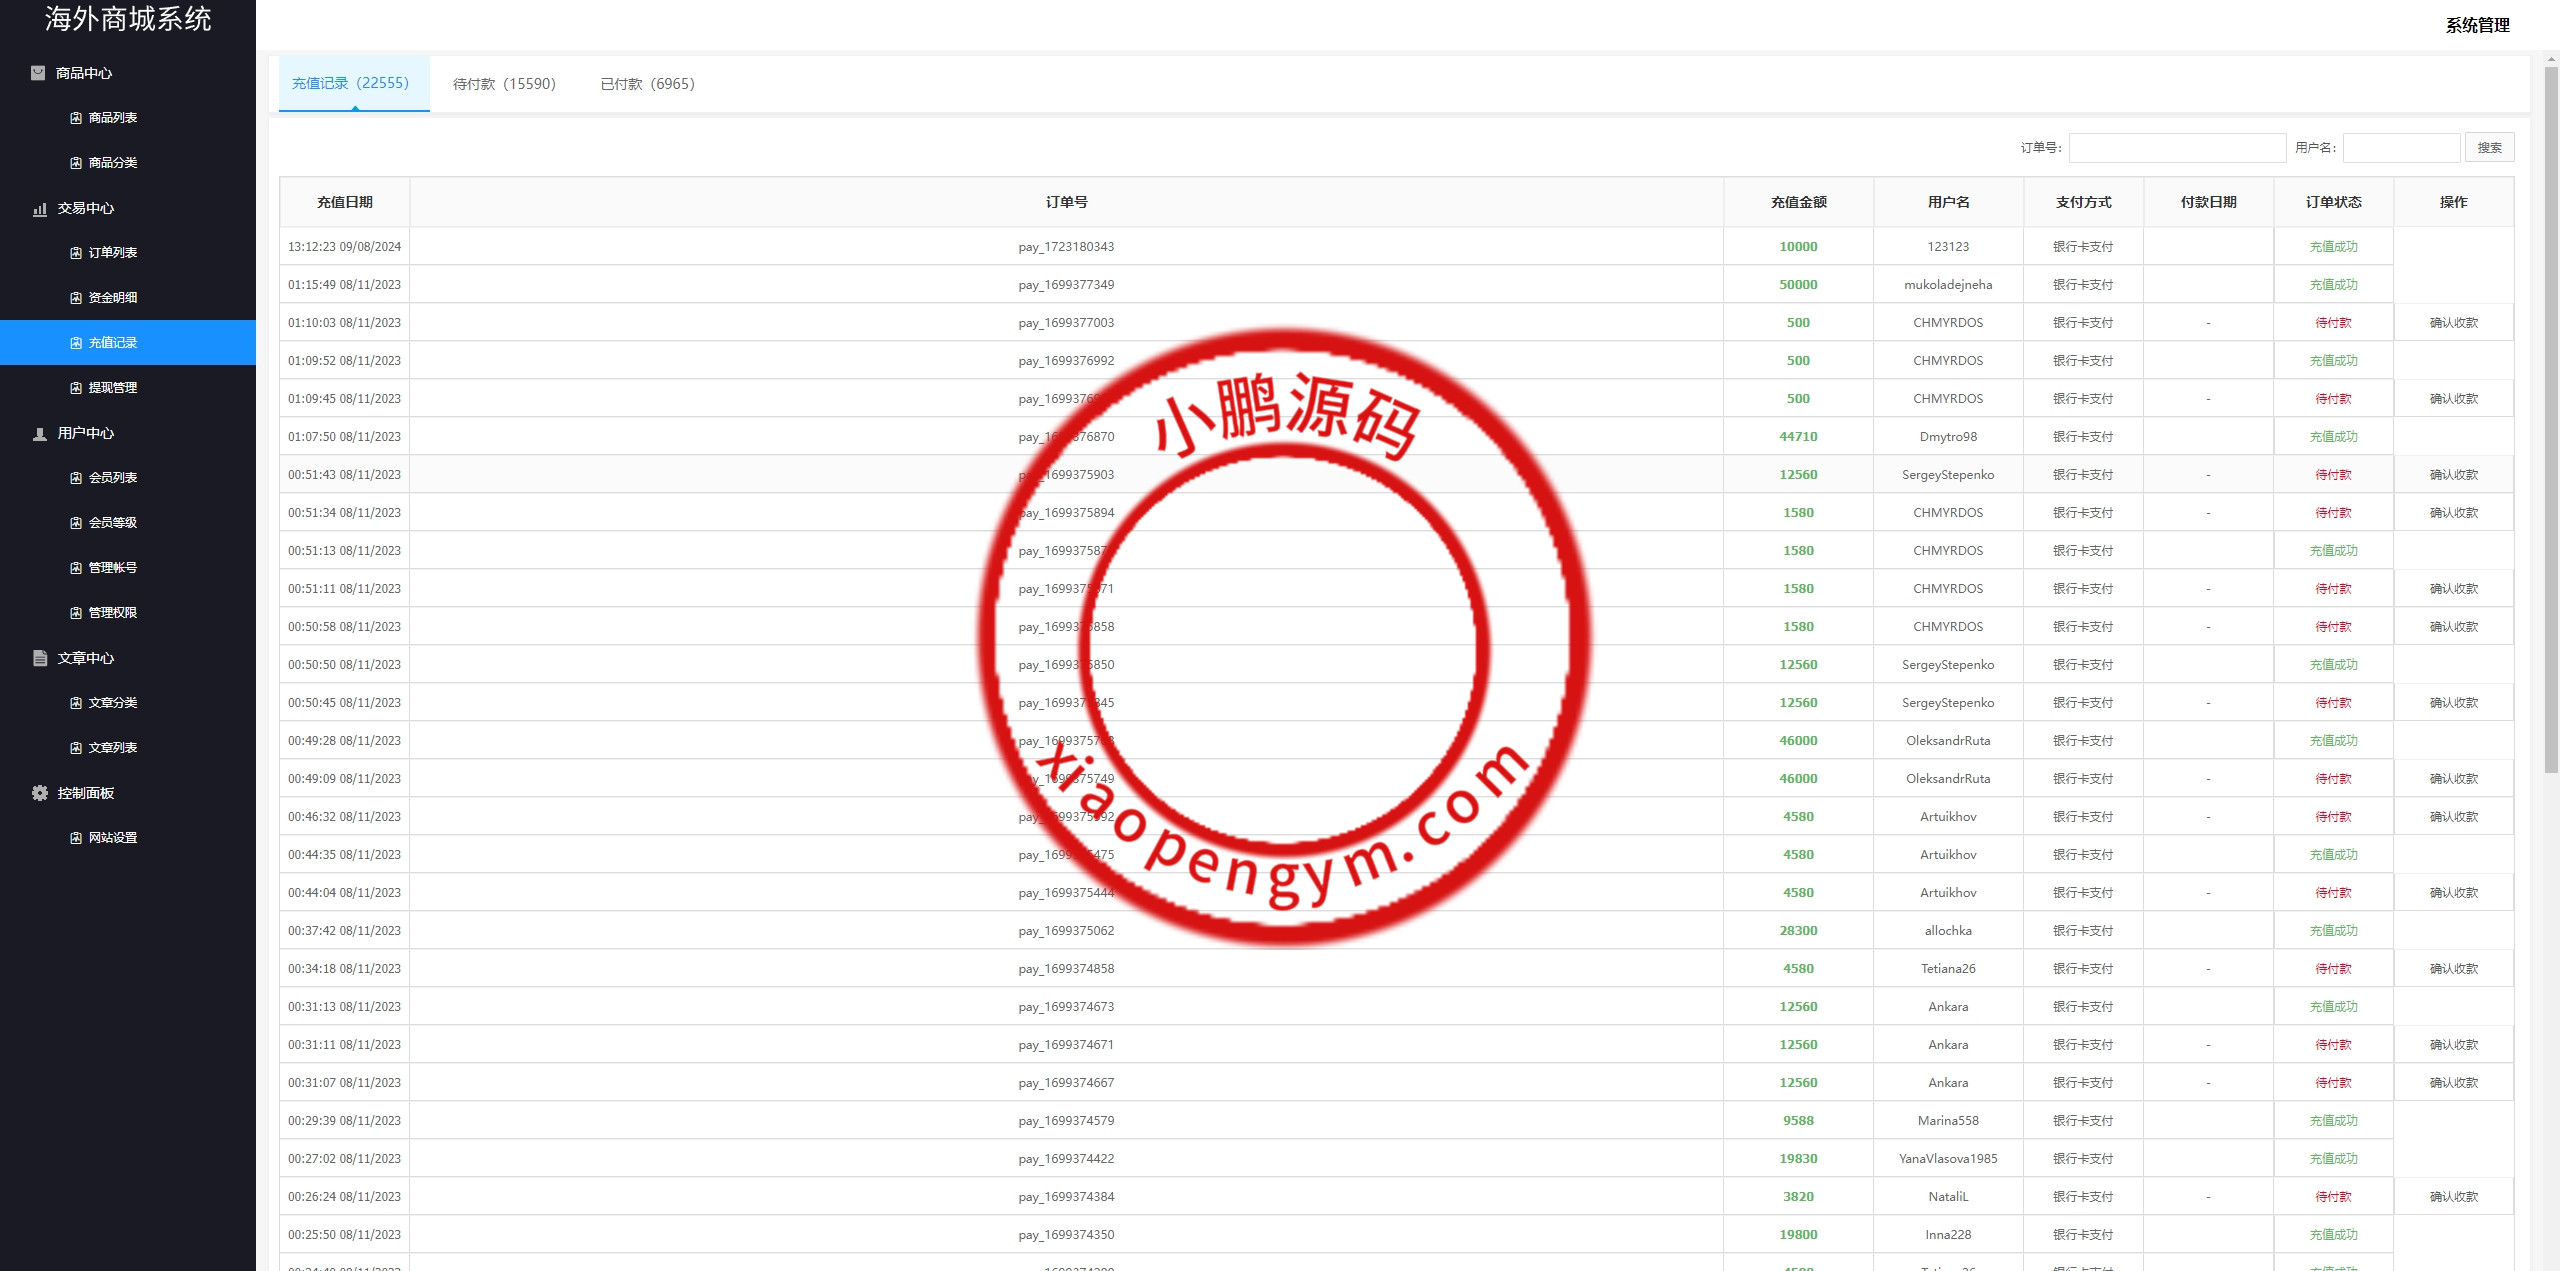
Task: Click 确认收款 for order pay_1699377003
Action: point(2453,323)
